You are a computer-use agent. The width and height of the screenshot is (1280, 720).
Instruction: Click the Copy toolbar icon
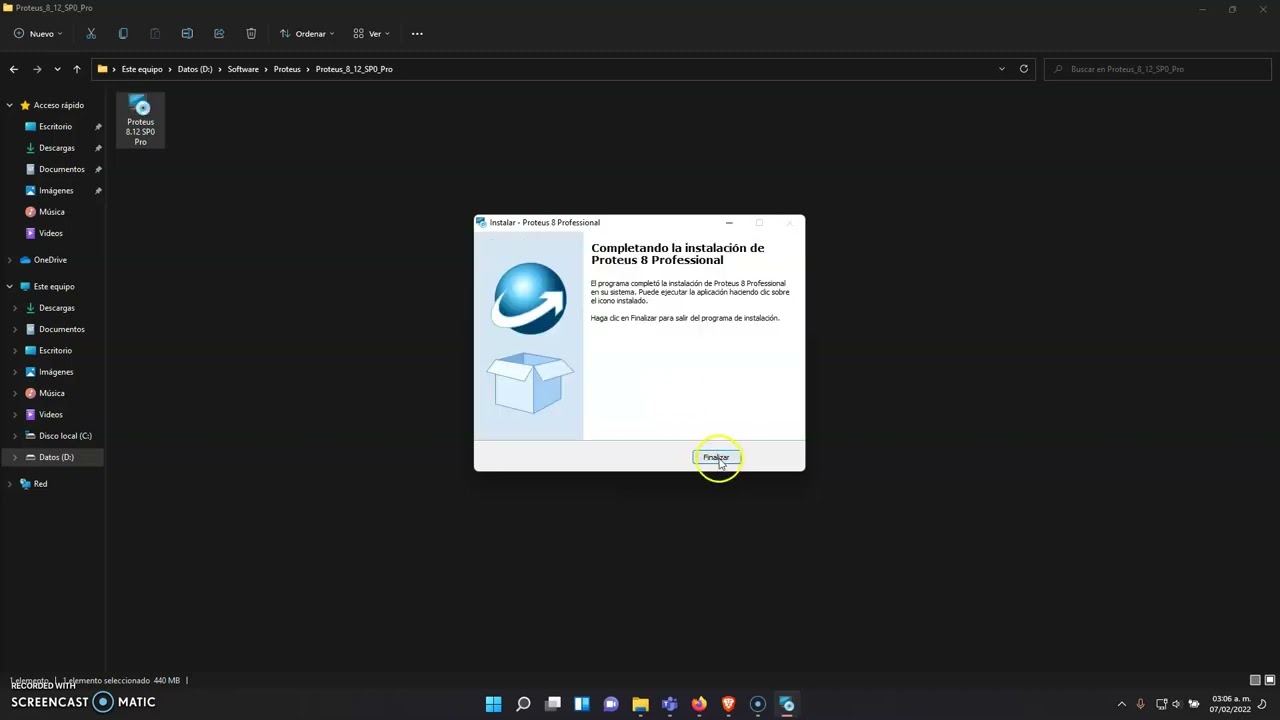[x=123, y=34]
